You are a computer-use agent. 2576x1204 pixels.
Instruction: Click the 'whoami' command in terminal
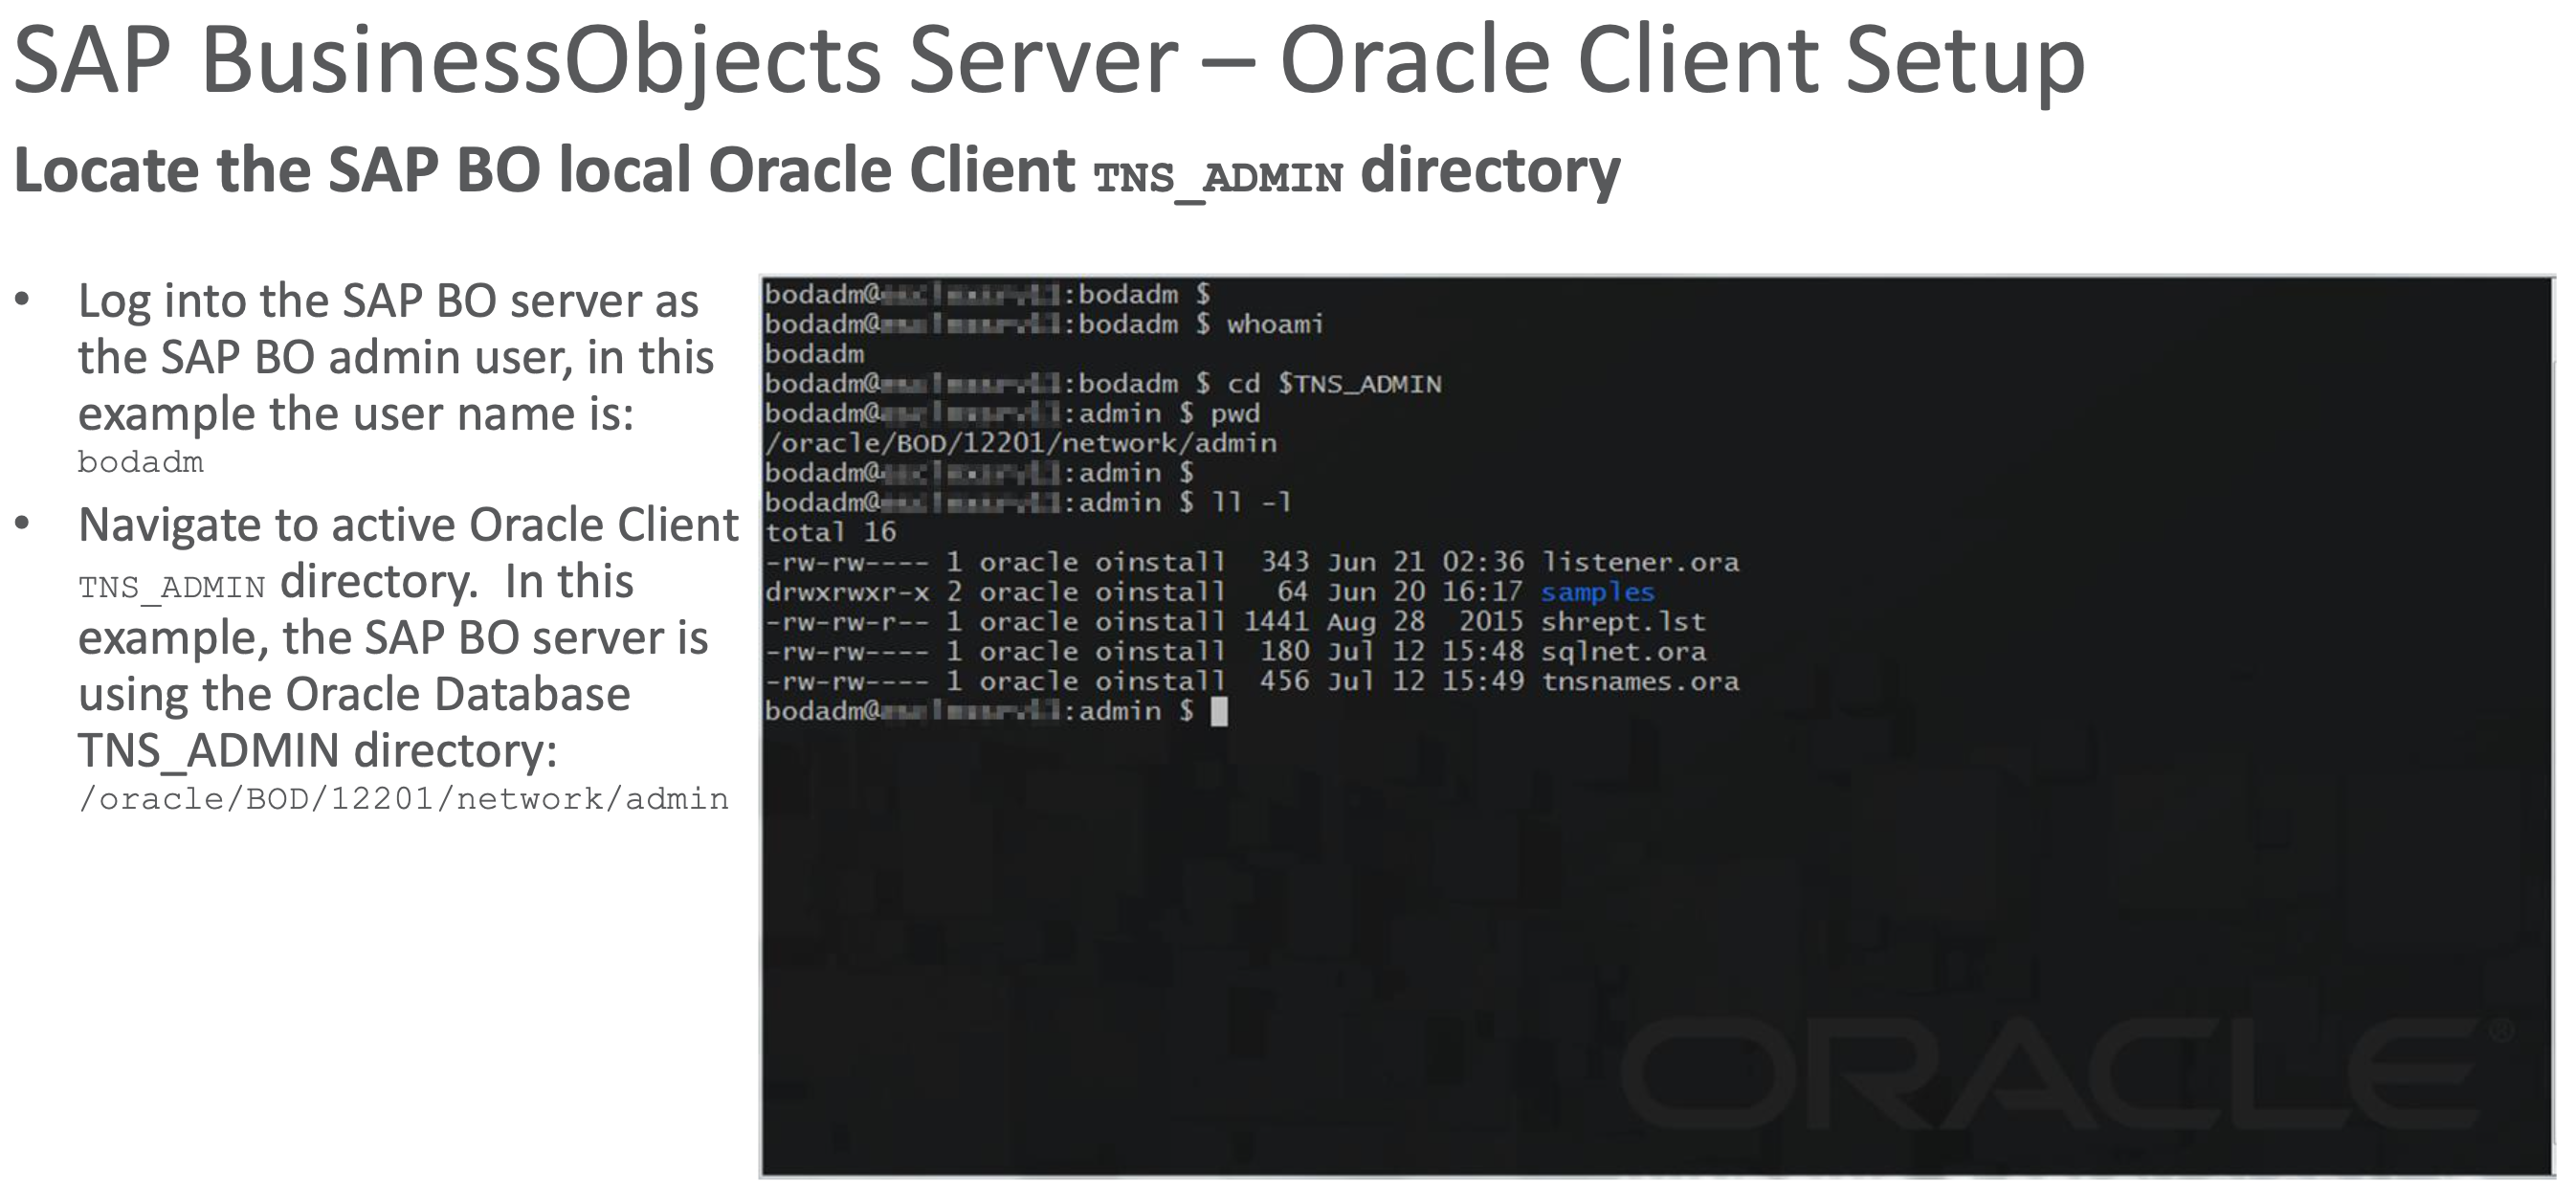(x=1274, y=324)
